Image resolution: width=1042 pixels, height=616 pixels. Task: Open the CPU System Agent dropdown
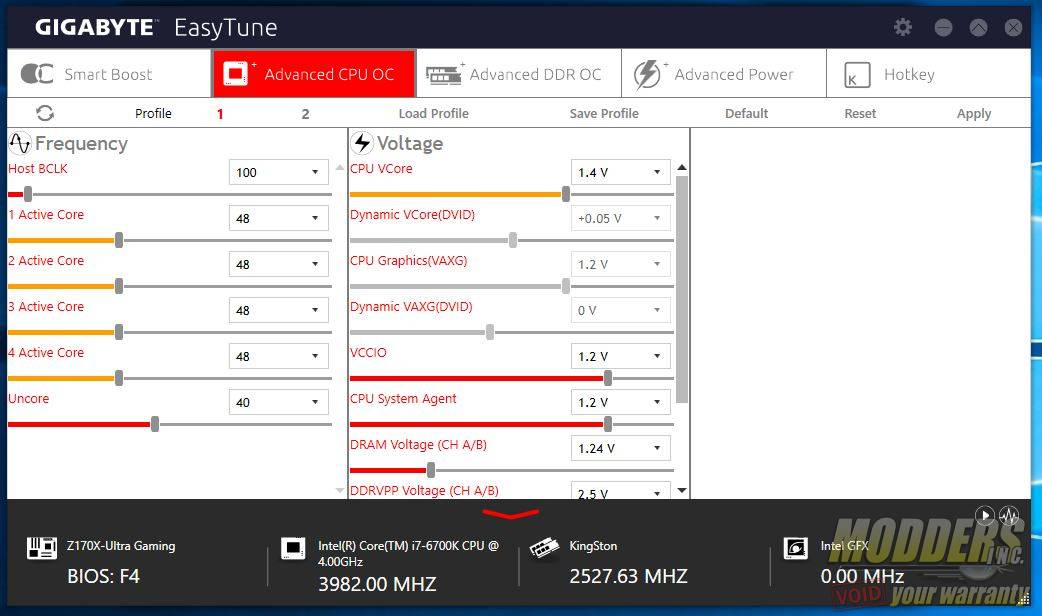[621, 402]
